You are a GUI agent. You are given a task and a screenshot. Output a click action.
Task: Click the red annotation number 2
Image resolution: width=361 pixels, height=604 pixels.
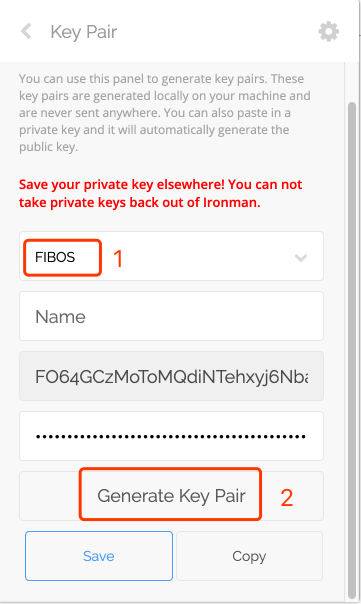tap(286, 498)
